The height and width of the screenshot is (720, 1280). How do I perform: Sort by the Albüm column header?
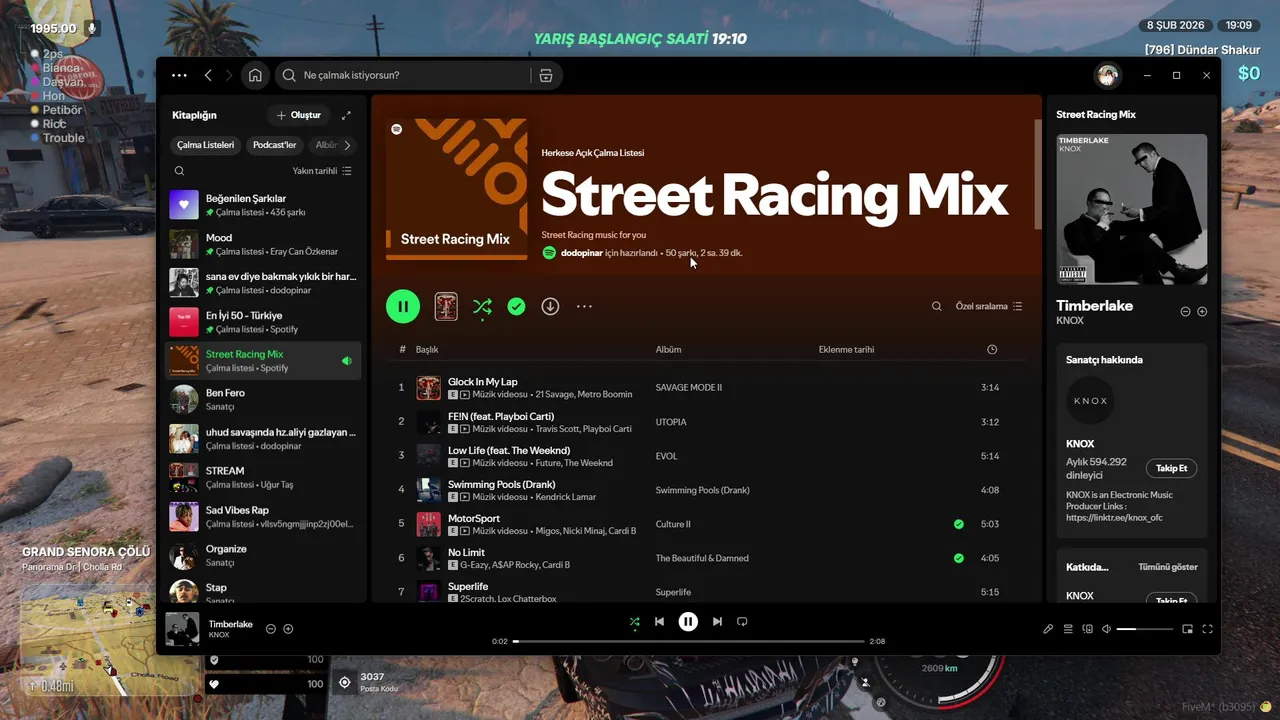click(668, 349)
